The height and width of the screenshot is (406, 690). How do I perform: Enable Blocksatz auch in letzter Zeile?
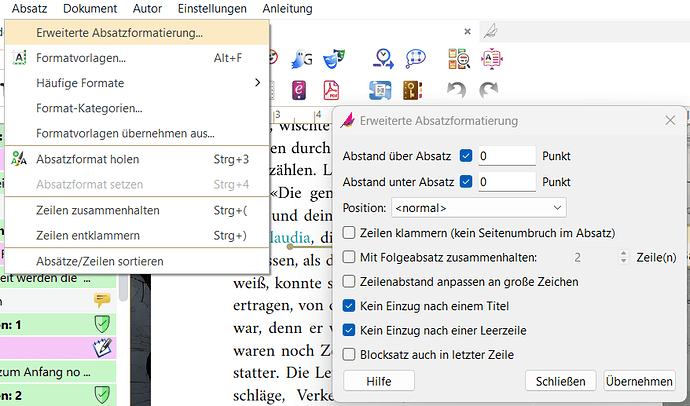349,353
